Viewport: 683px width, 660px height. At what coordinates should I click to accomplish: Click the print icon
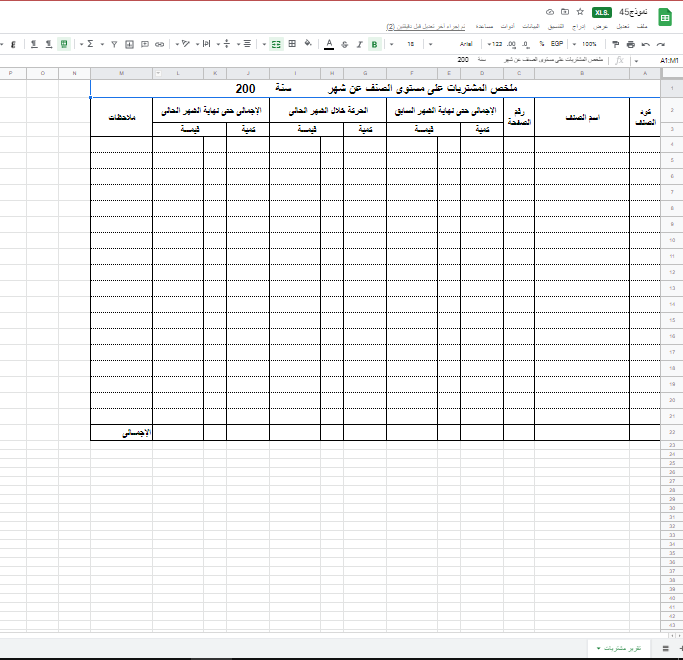tap(630, 44)
